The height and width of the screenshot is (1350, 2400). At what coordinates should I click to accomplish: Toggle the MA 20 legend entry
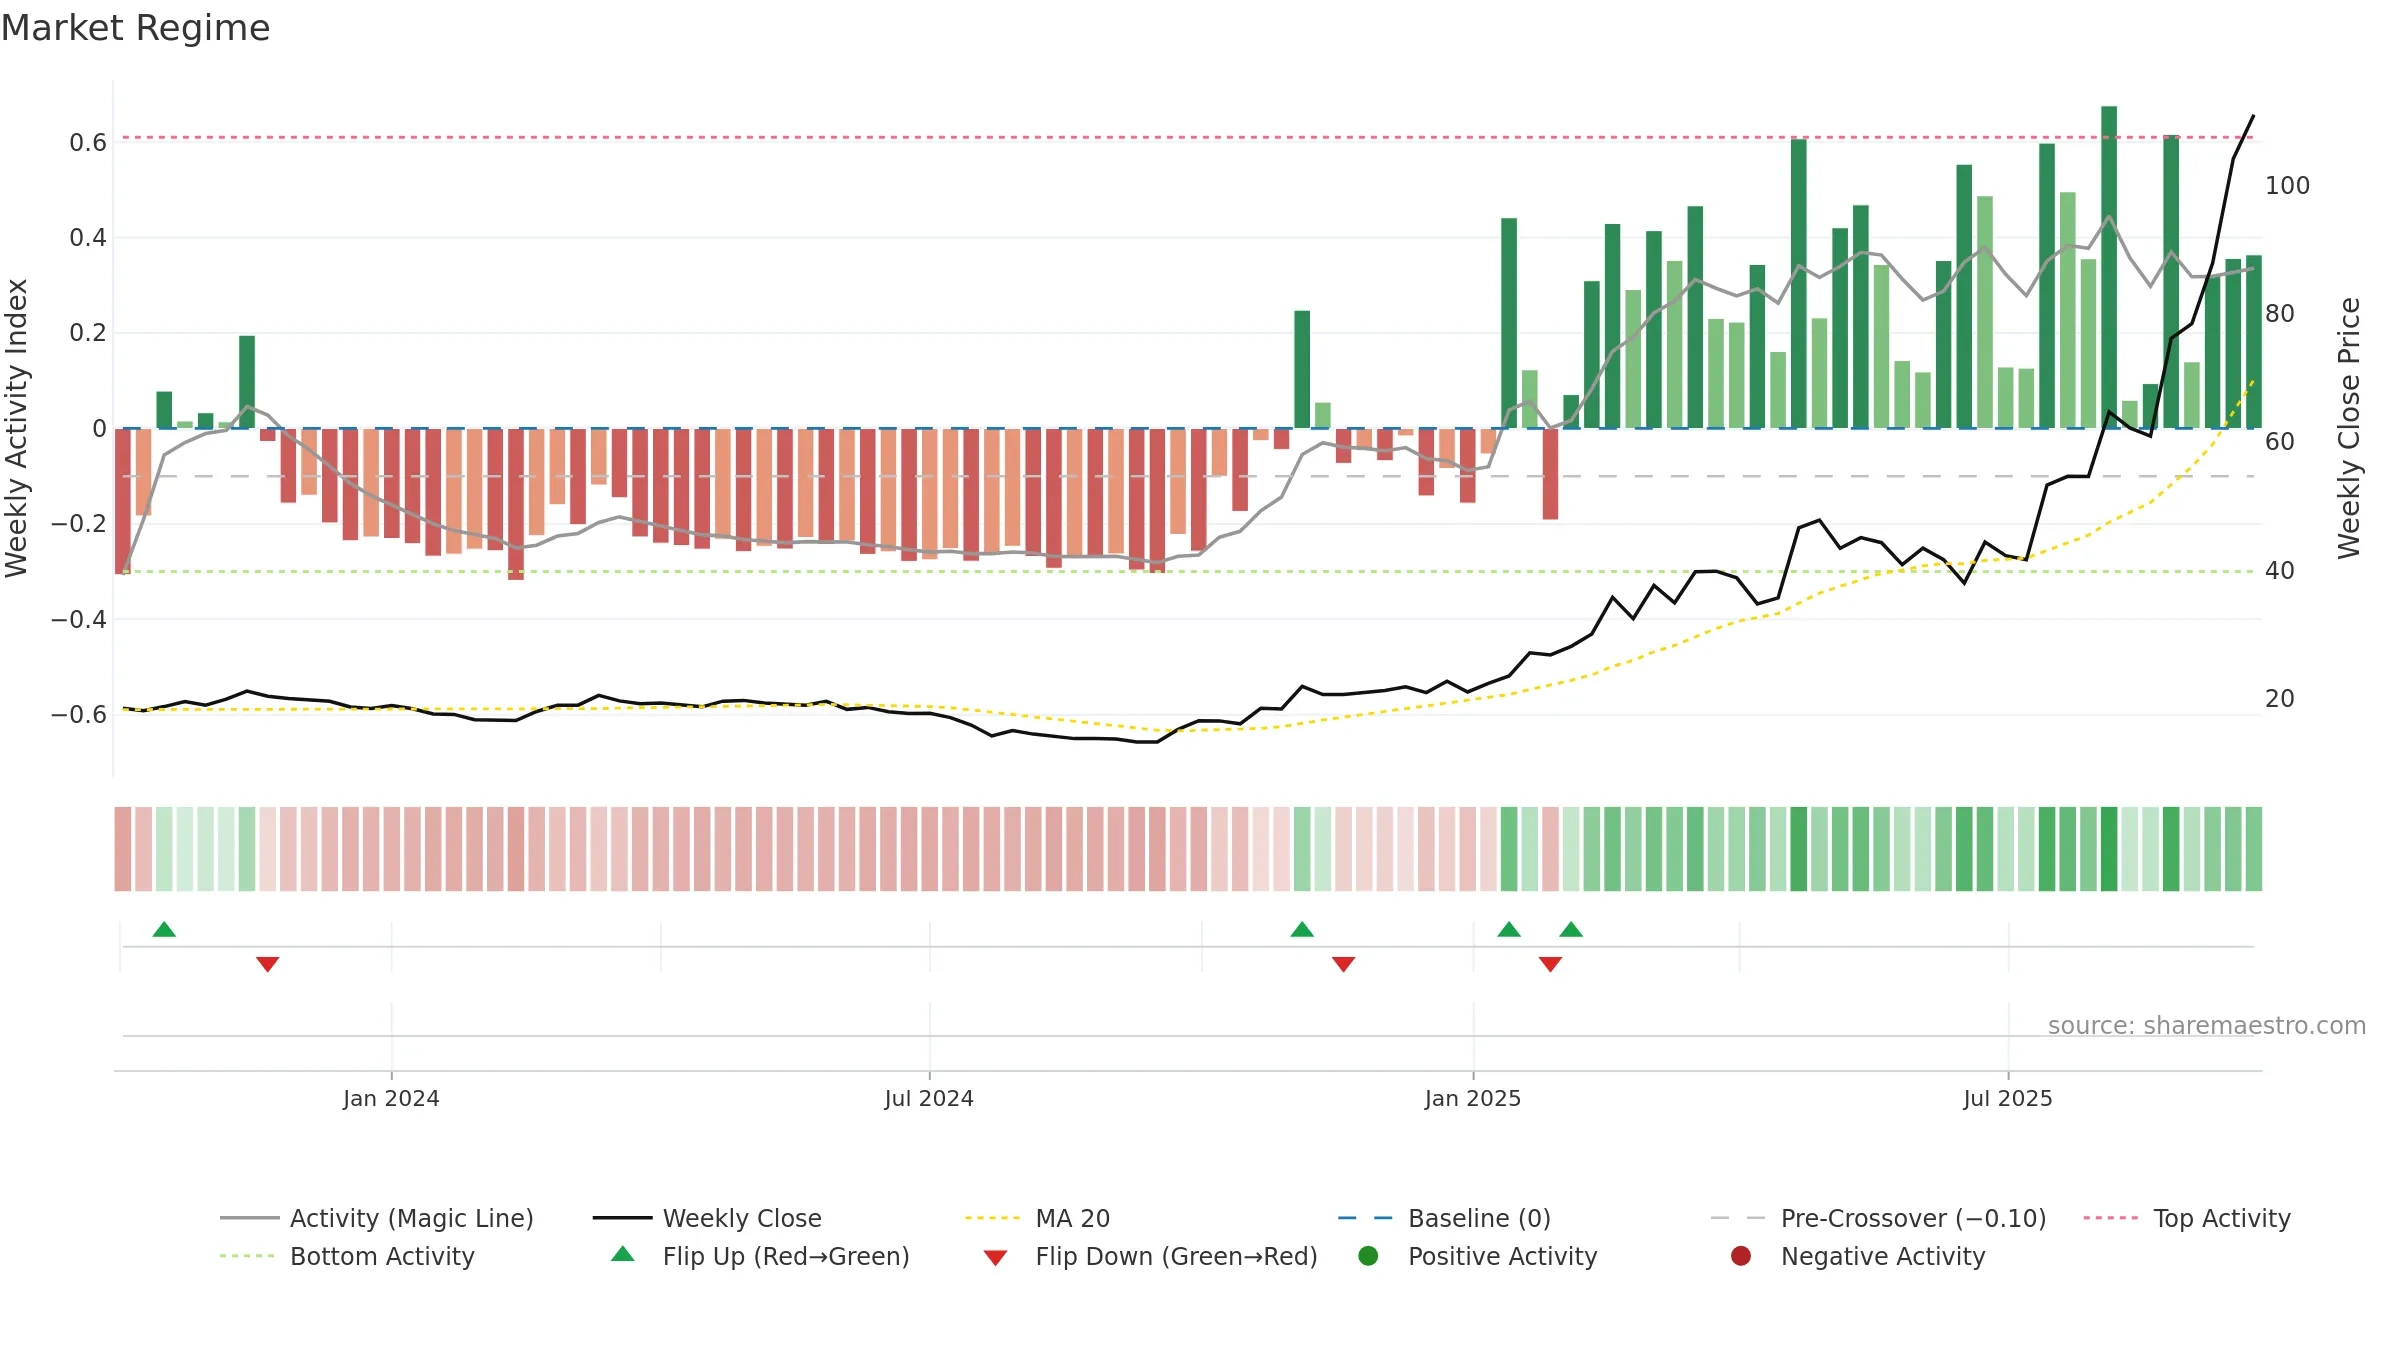[1038, 1218]
